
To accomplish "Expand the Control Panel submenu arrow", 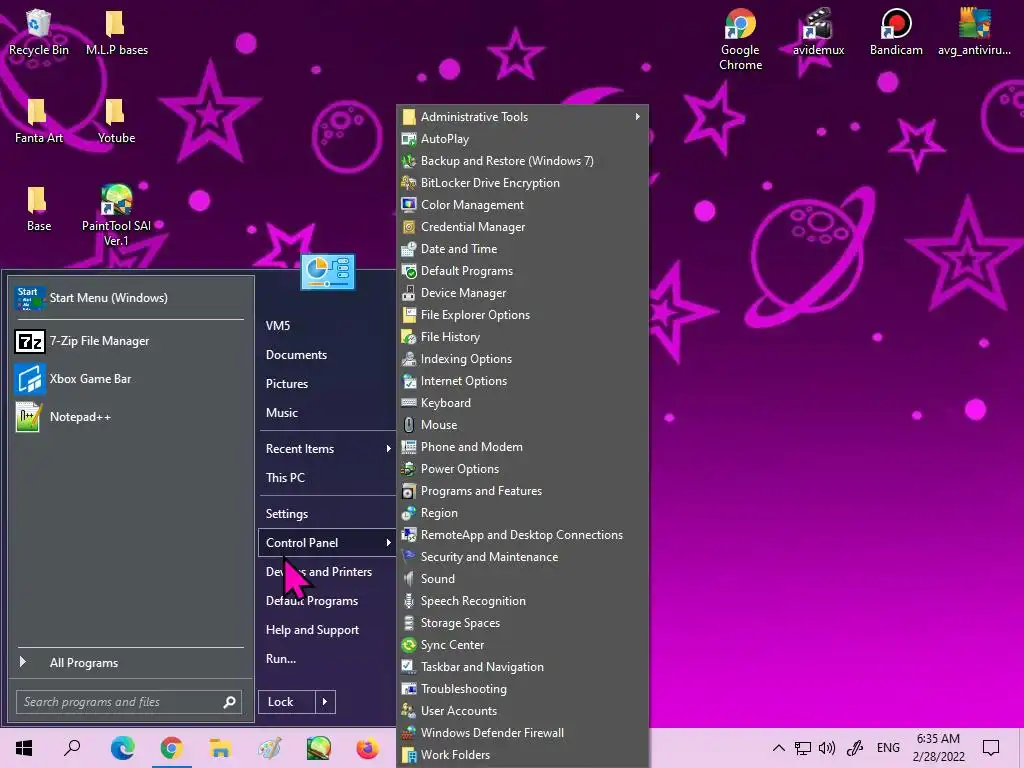I will 388,543.
